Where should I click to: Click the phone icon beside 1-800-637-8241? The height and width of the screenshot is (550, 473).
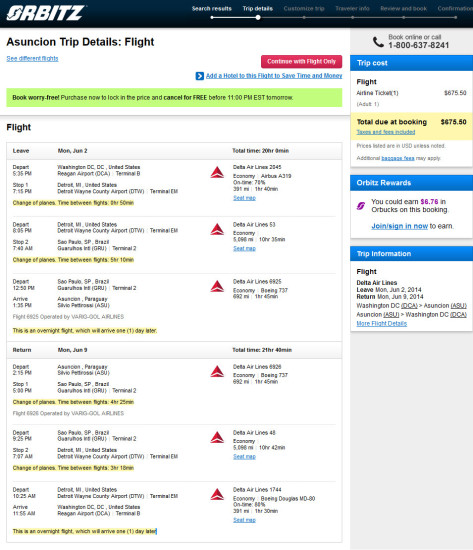click(x=378, y=42)
